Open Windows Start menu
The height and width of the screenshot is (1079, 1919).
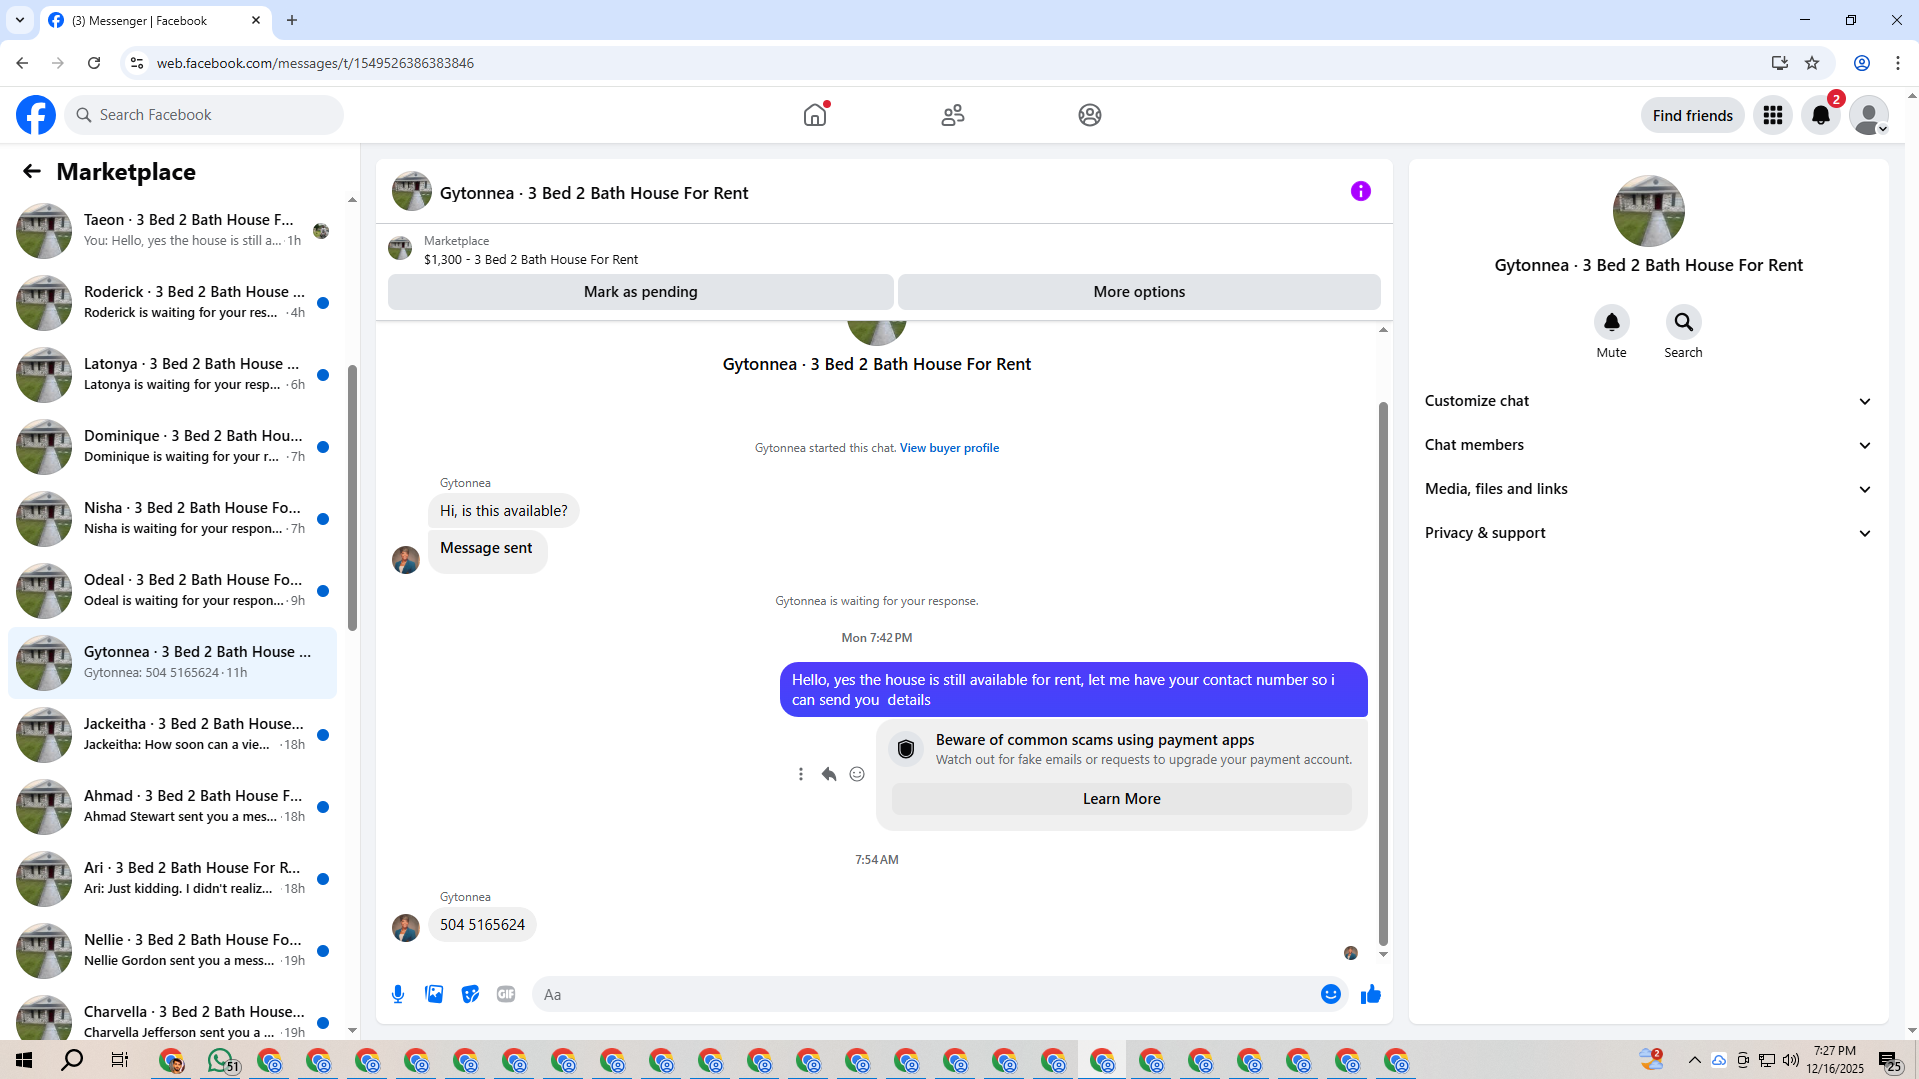(x=24, y=1060)
